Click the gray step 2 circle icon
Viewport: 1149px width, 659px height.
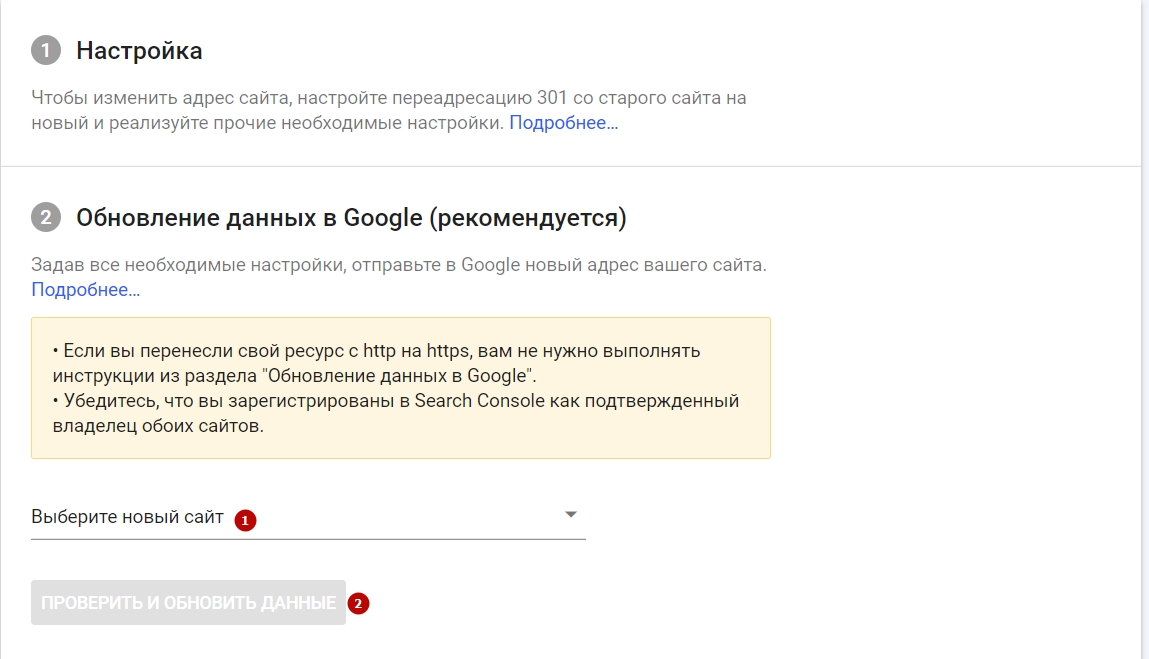point(46,217)
